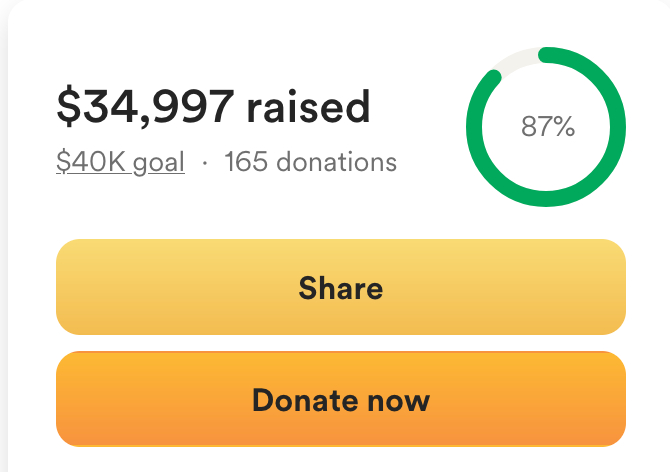This screenshot has height=472, width=670.
Task: Click the word "Share" on the yellow button
Action: click(x=341, y=289)
